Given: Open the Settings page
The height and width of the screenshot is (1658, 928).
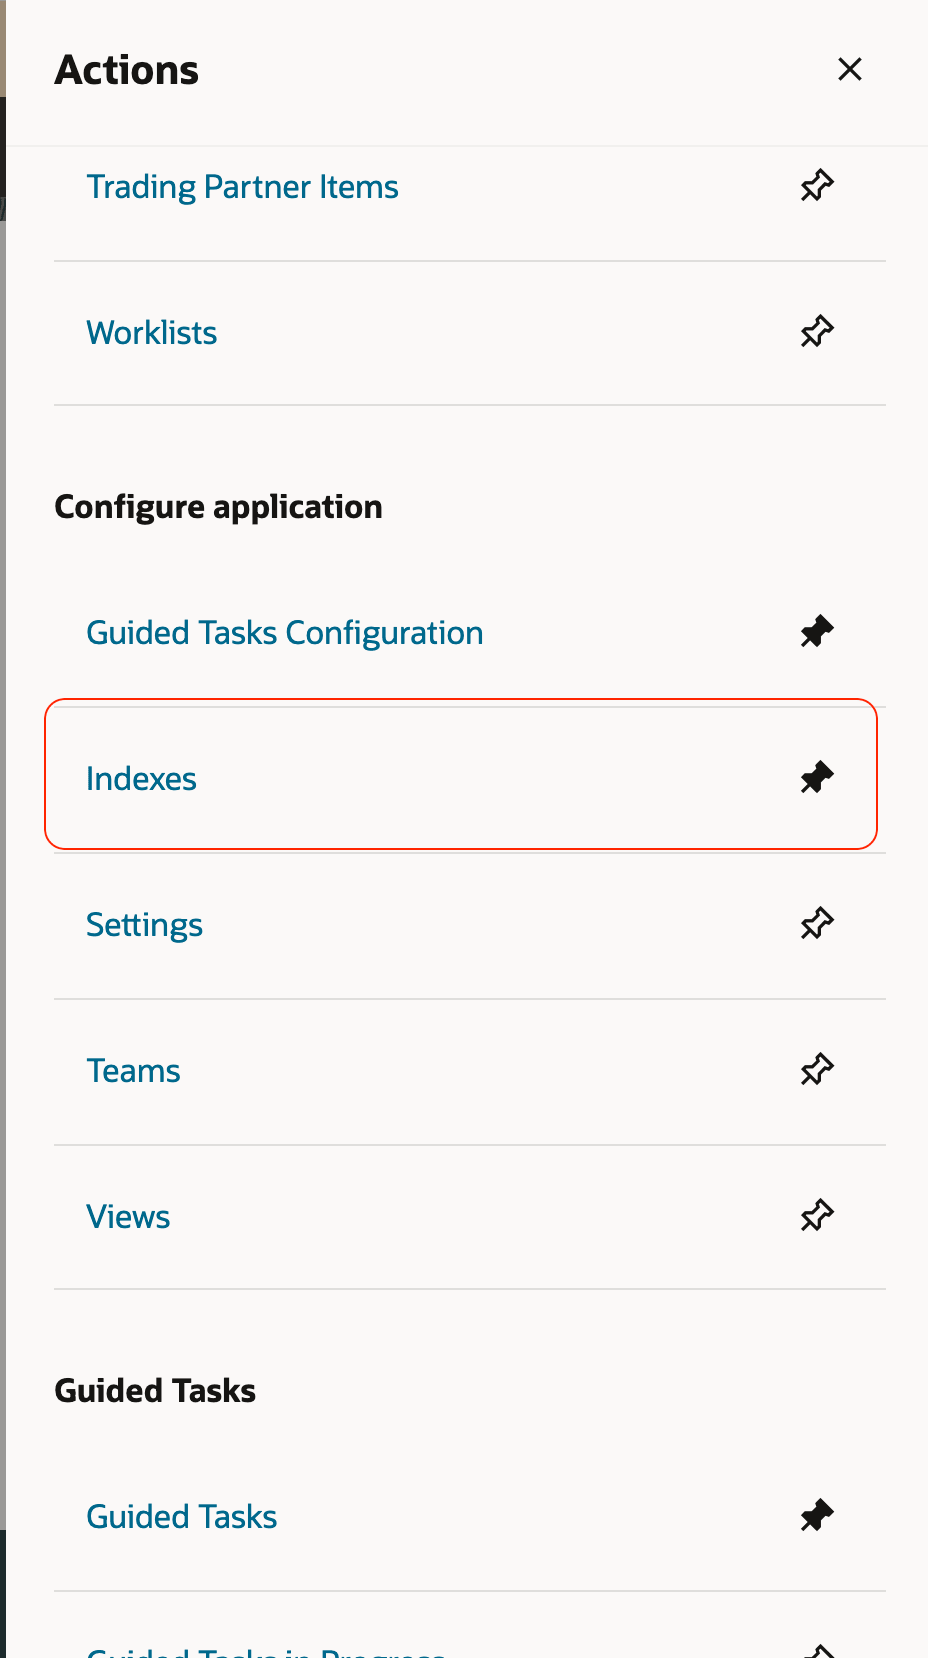Looking at the screenshot, I should point(144,923).
